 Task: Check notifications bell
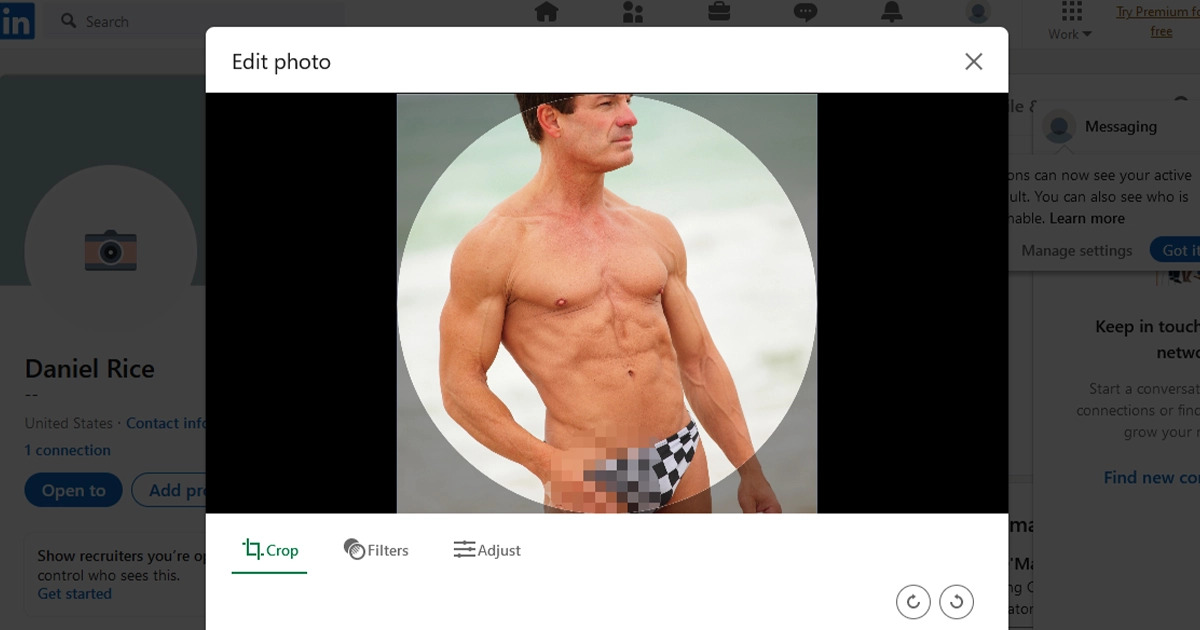pyautogui.click(x=890, y=14)
